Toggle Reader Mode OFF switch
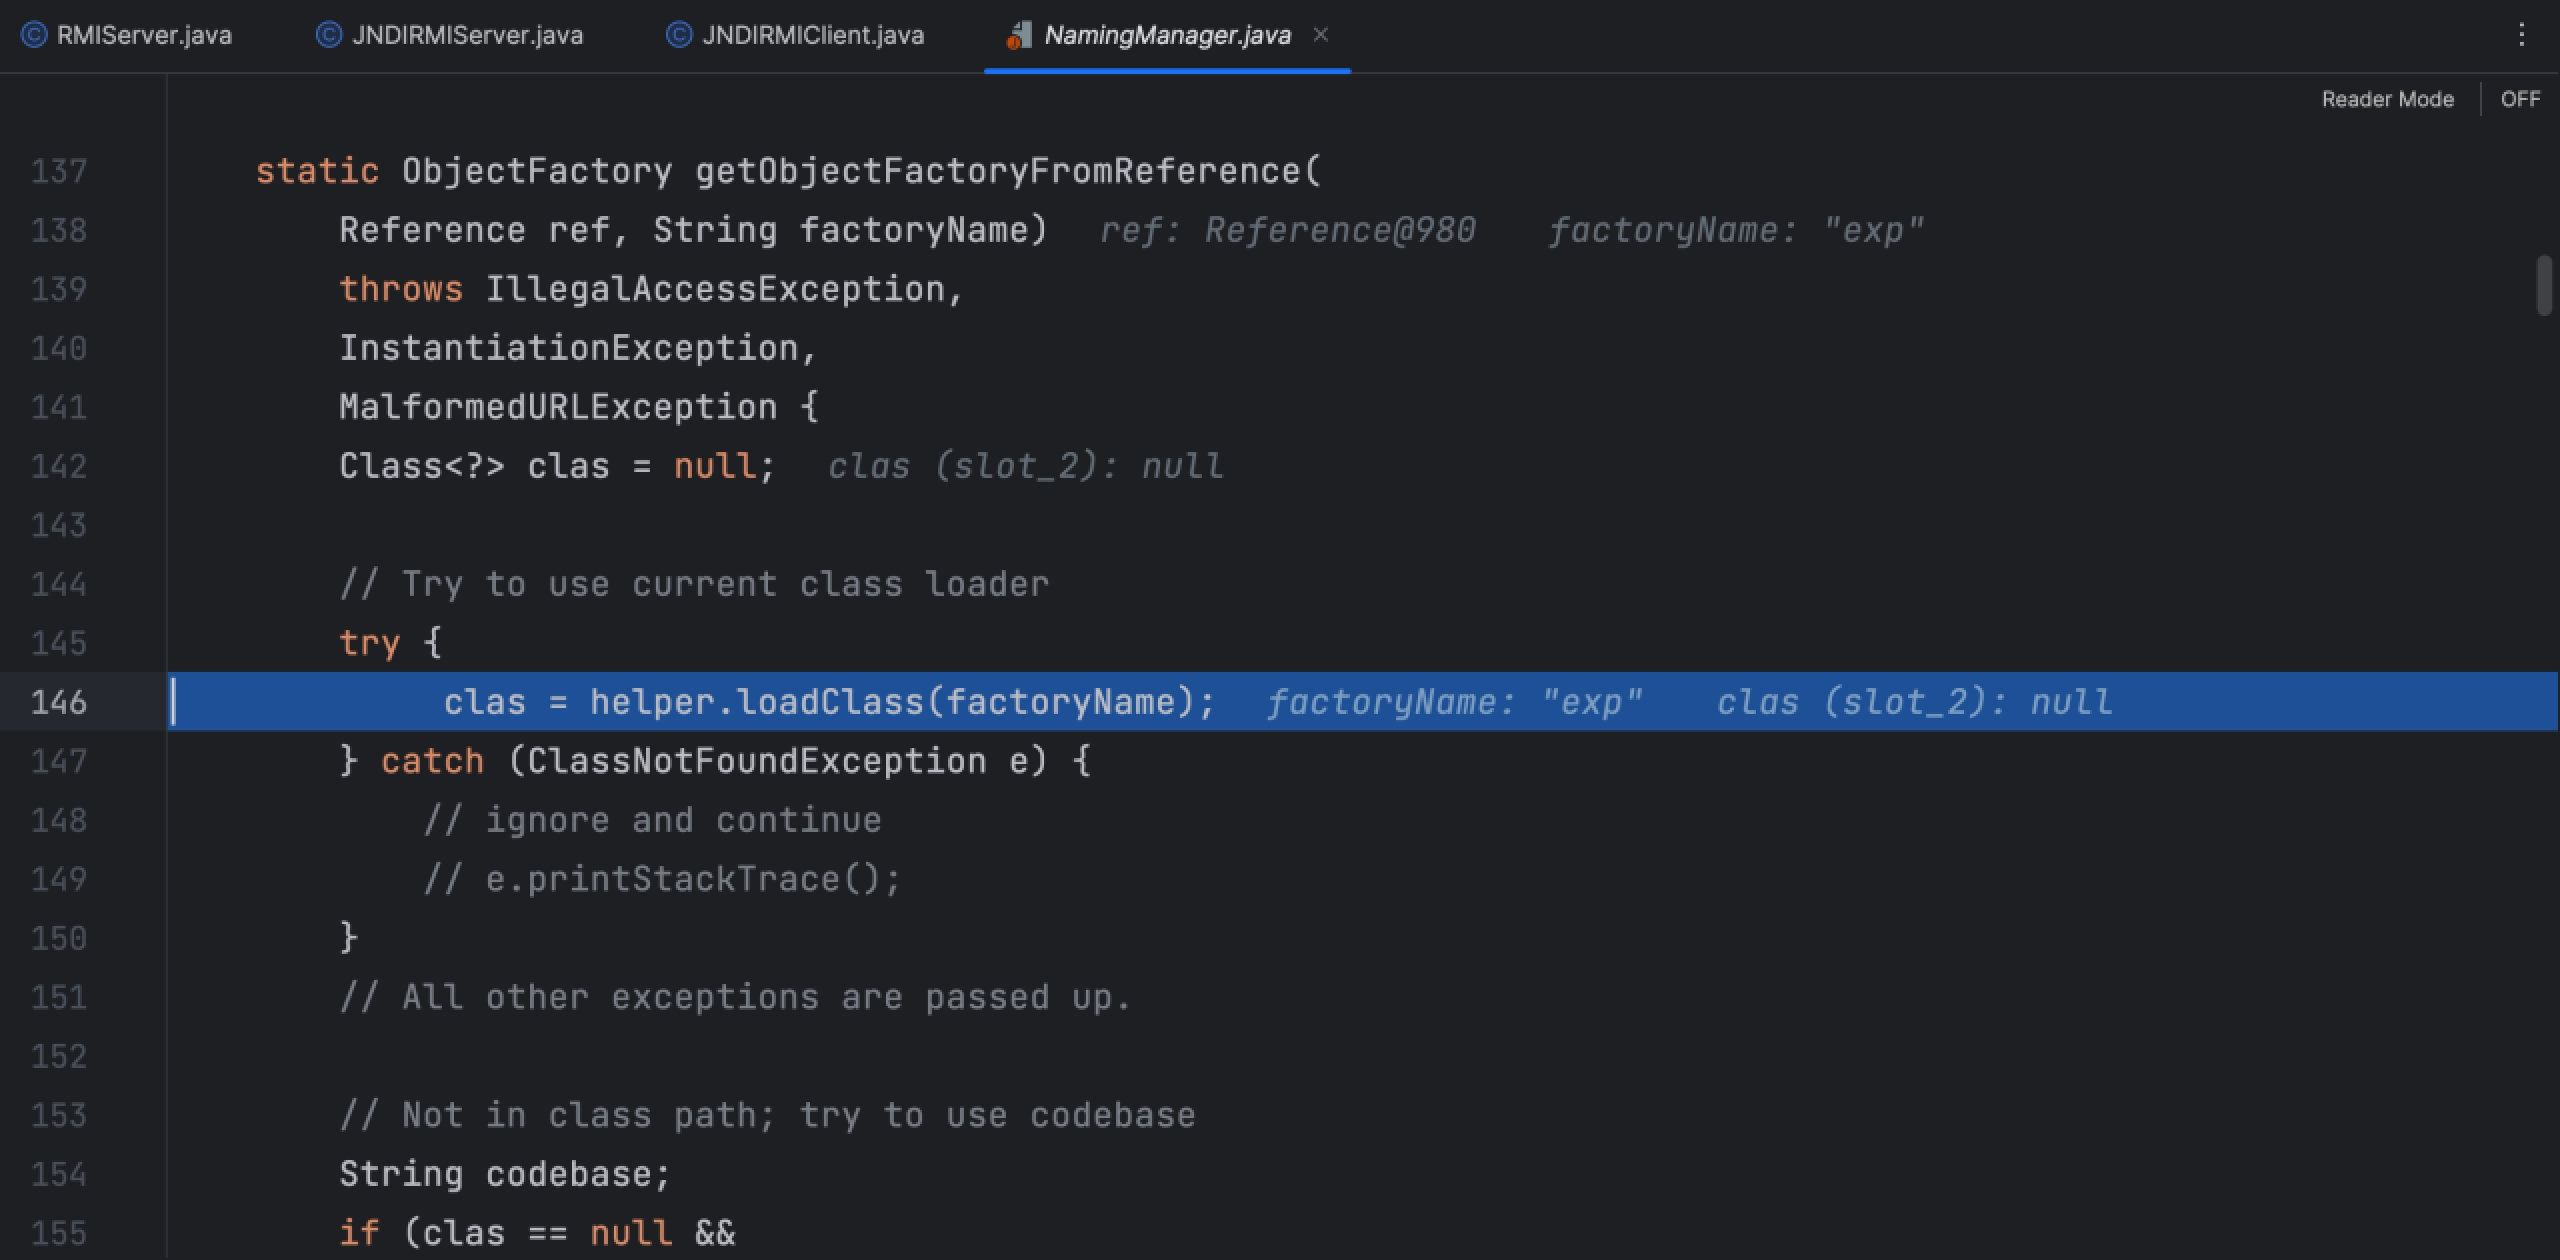2560x1260 pixels. 2520,99
